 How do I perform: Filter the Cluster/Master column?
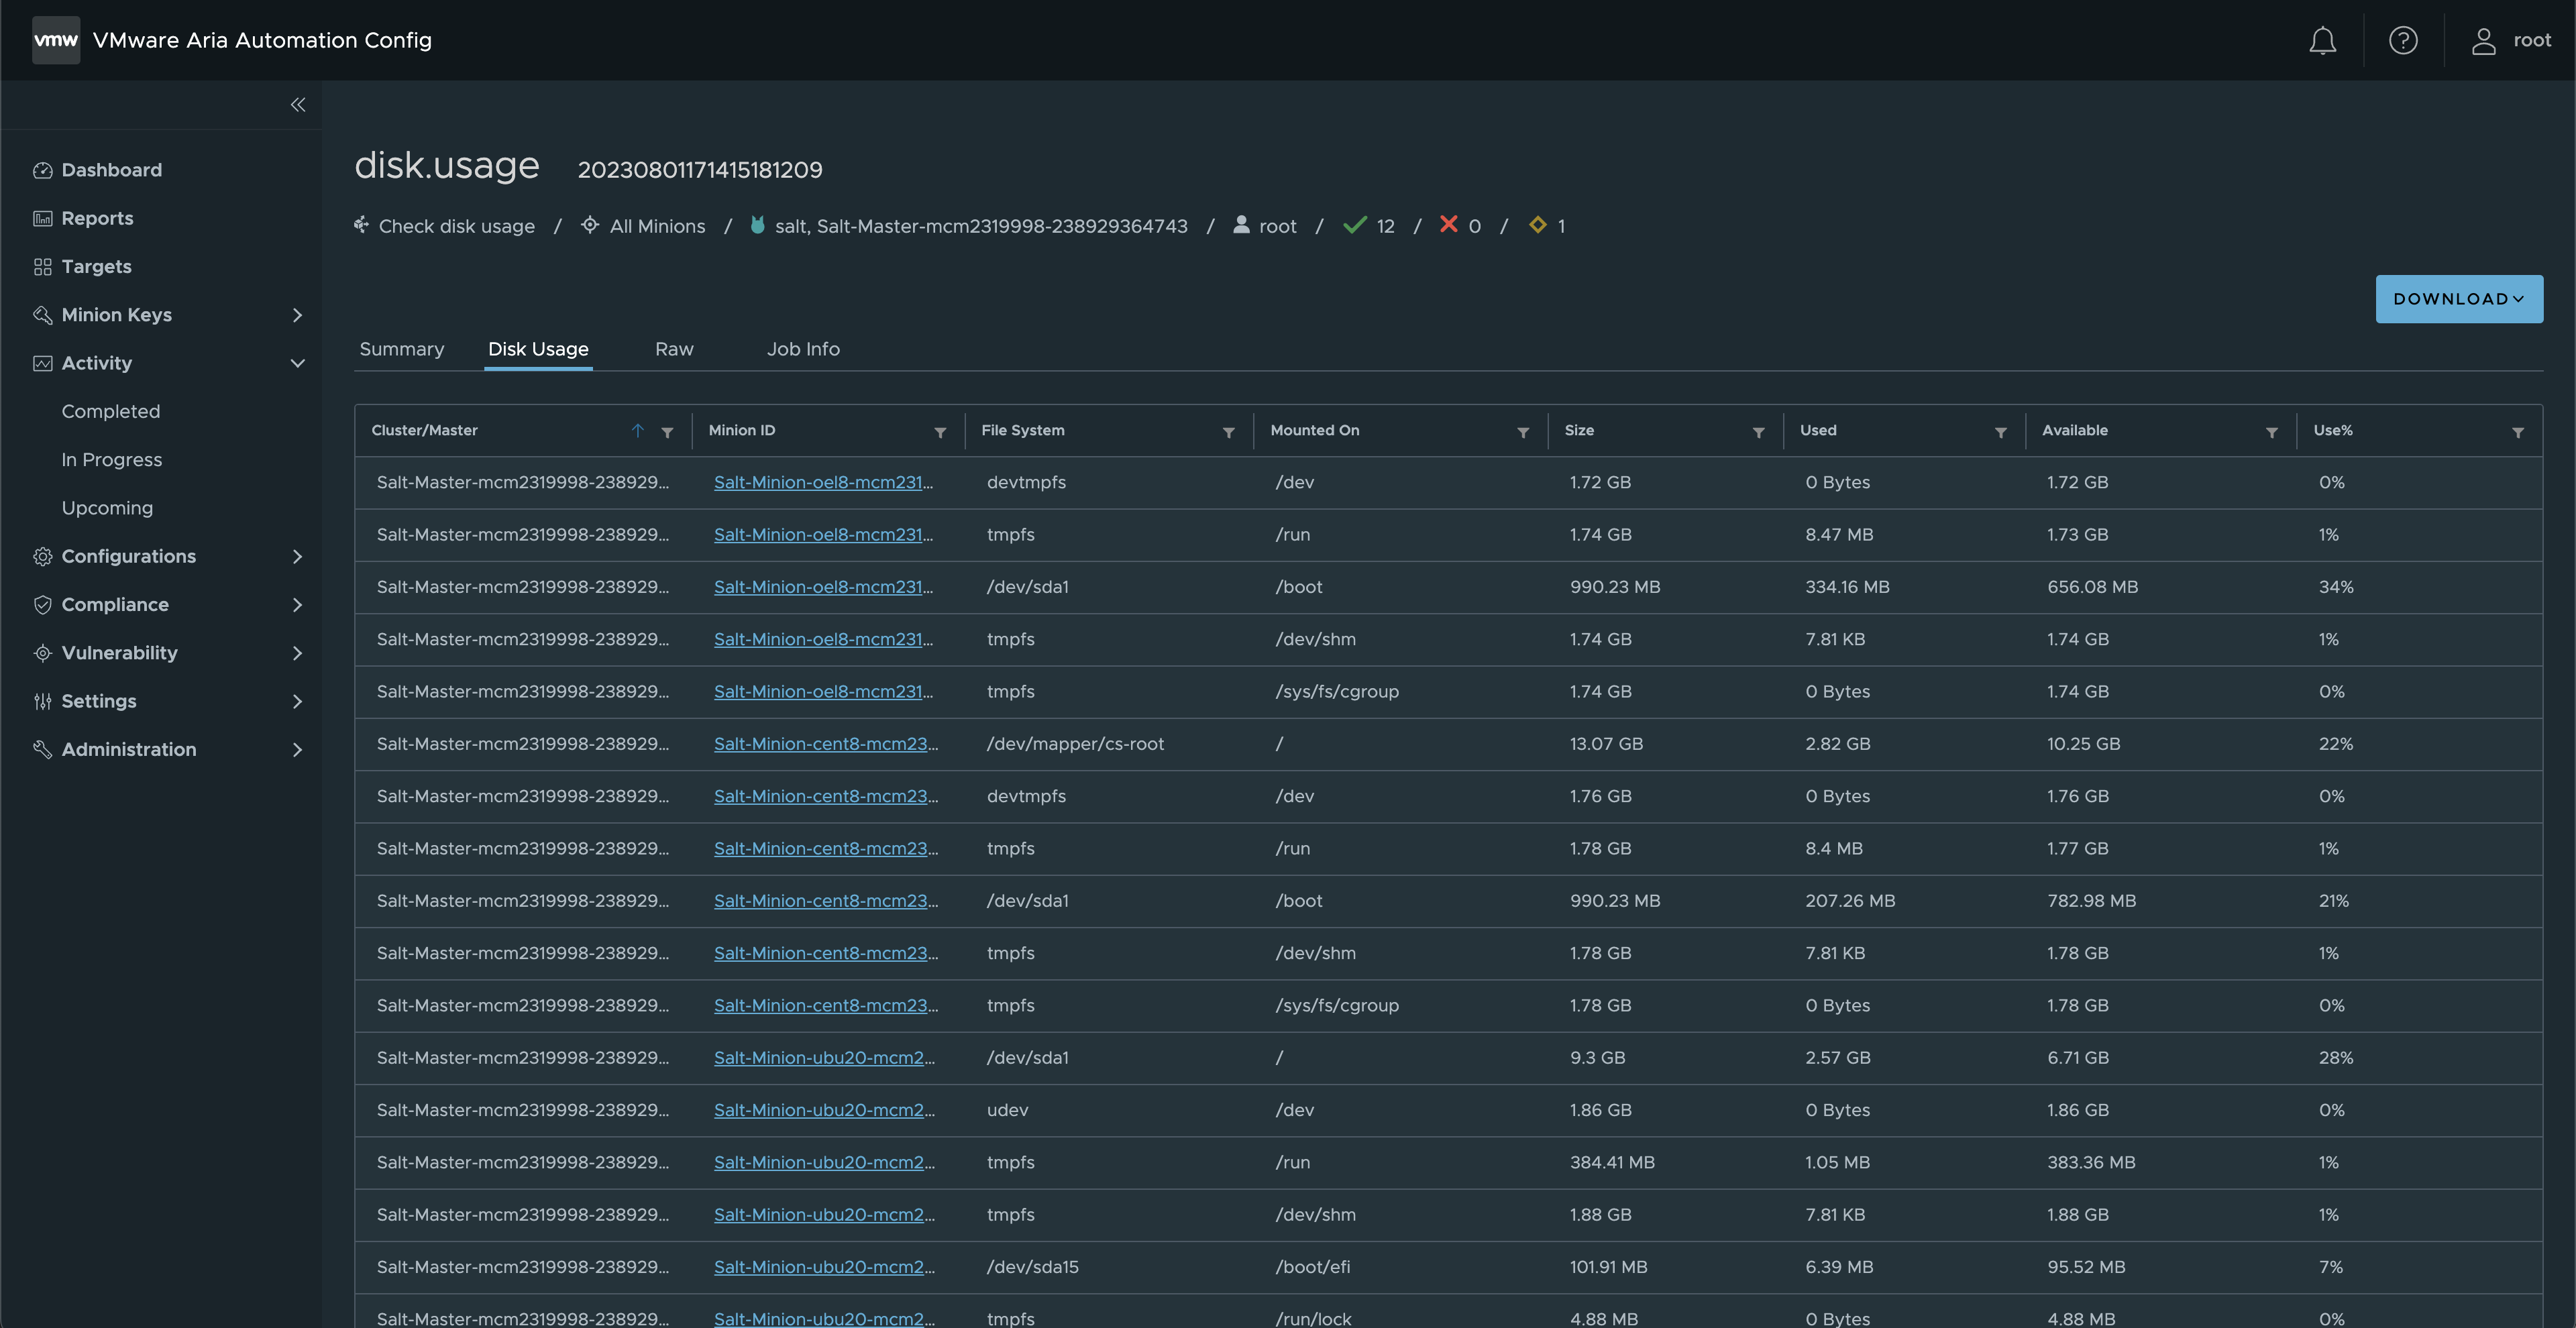667,432
